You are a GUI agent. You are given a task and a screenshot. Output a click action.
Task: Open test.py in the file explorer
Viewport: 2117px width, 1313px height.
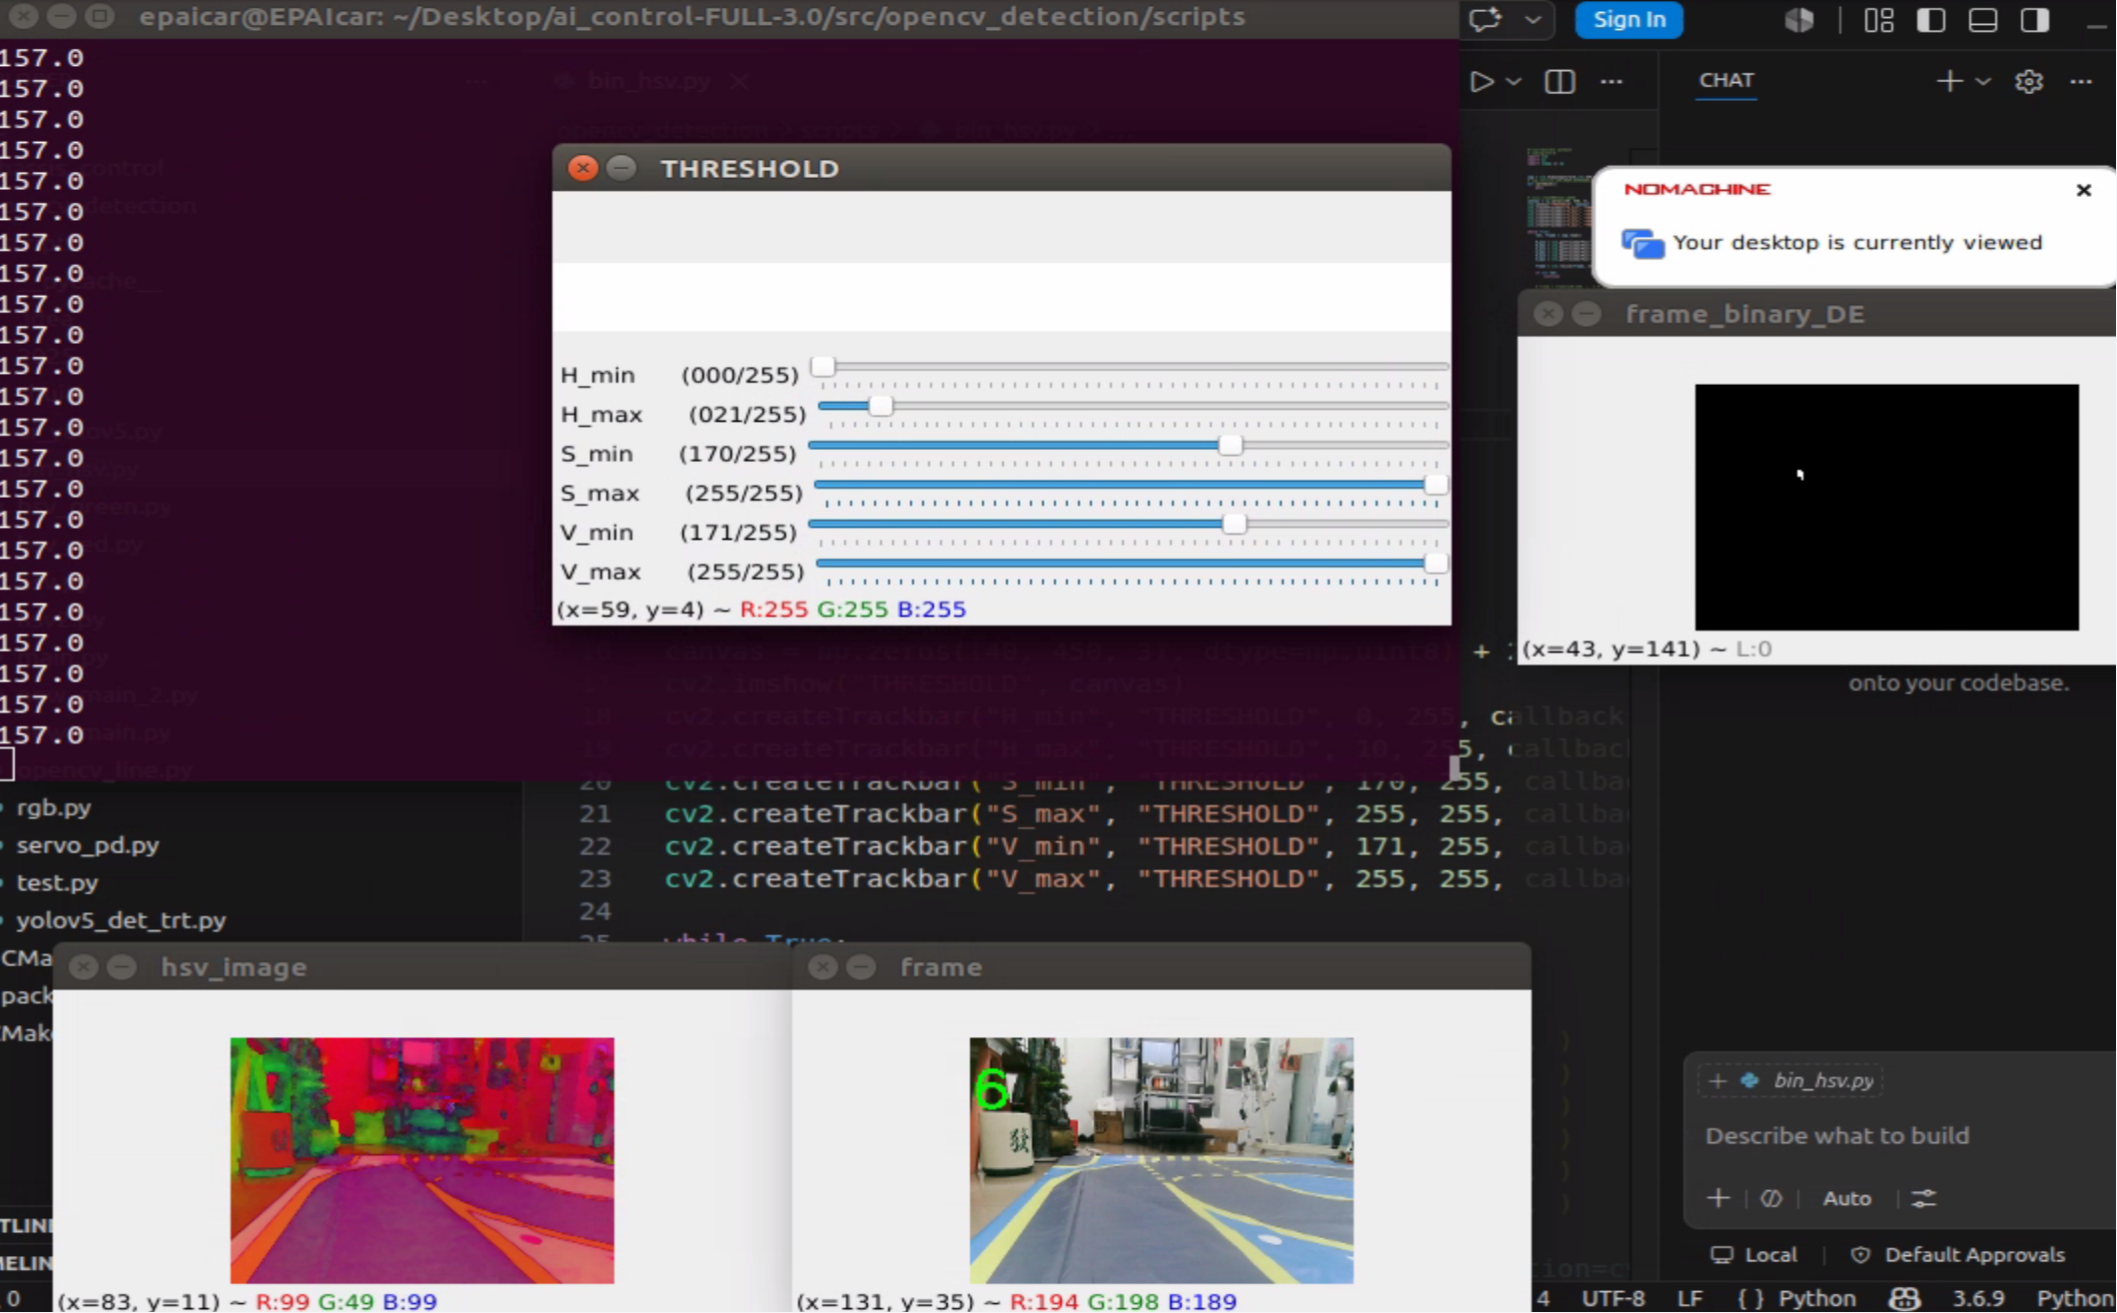pyautogui.click(x=57, y=883)
